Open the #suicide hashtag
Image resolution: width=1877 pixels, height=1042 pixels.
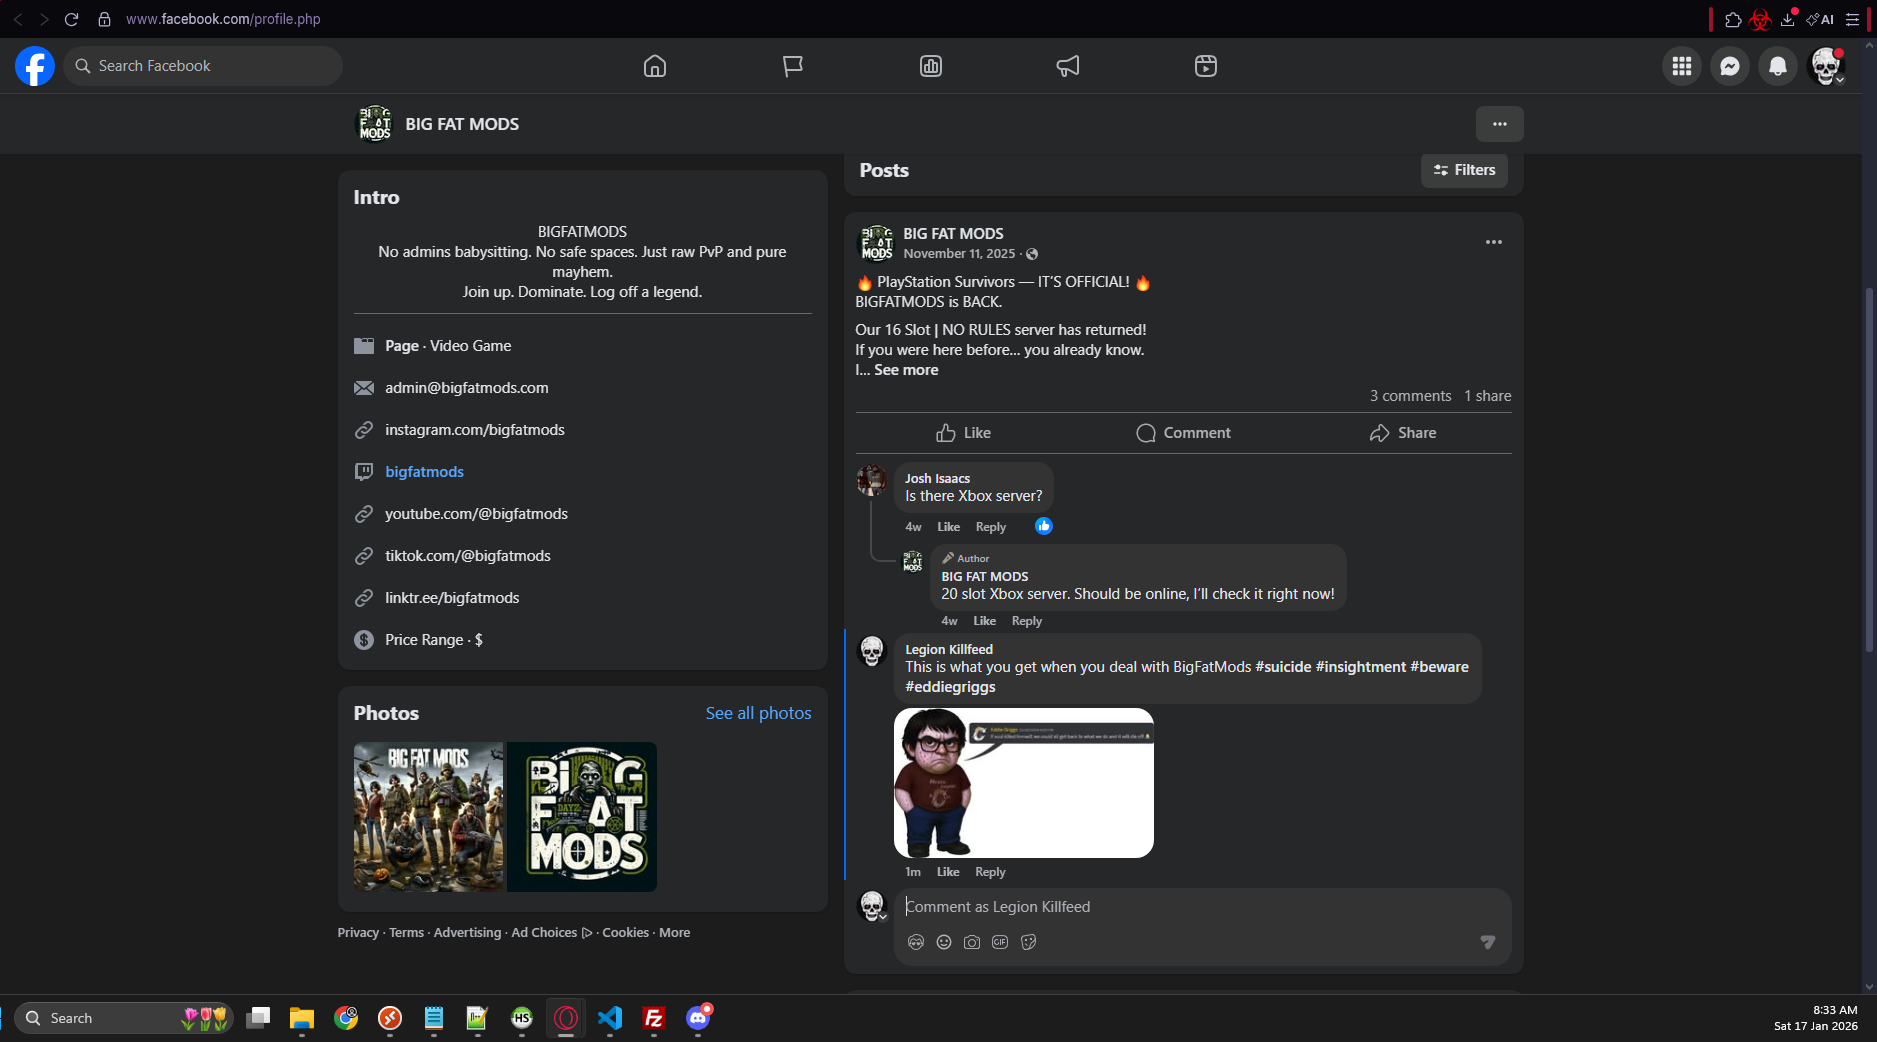(1283, 667)
